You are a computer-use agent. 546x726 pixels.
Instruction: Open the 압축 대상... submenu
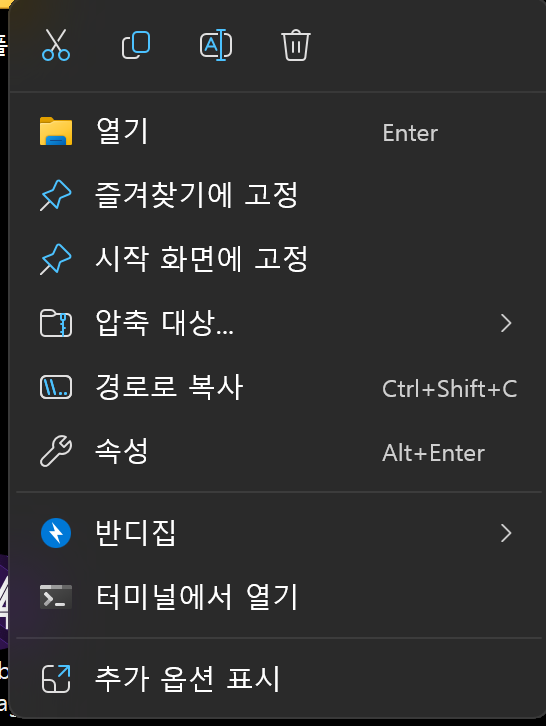[278, 323]
